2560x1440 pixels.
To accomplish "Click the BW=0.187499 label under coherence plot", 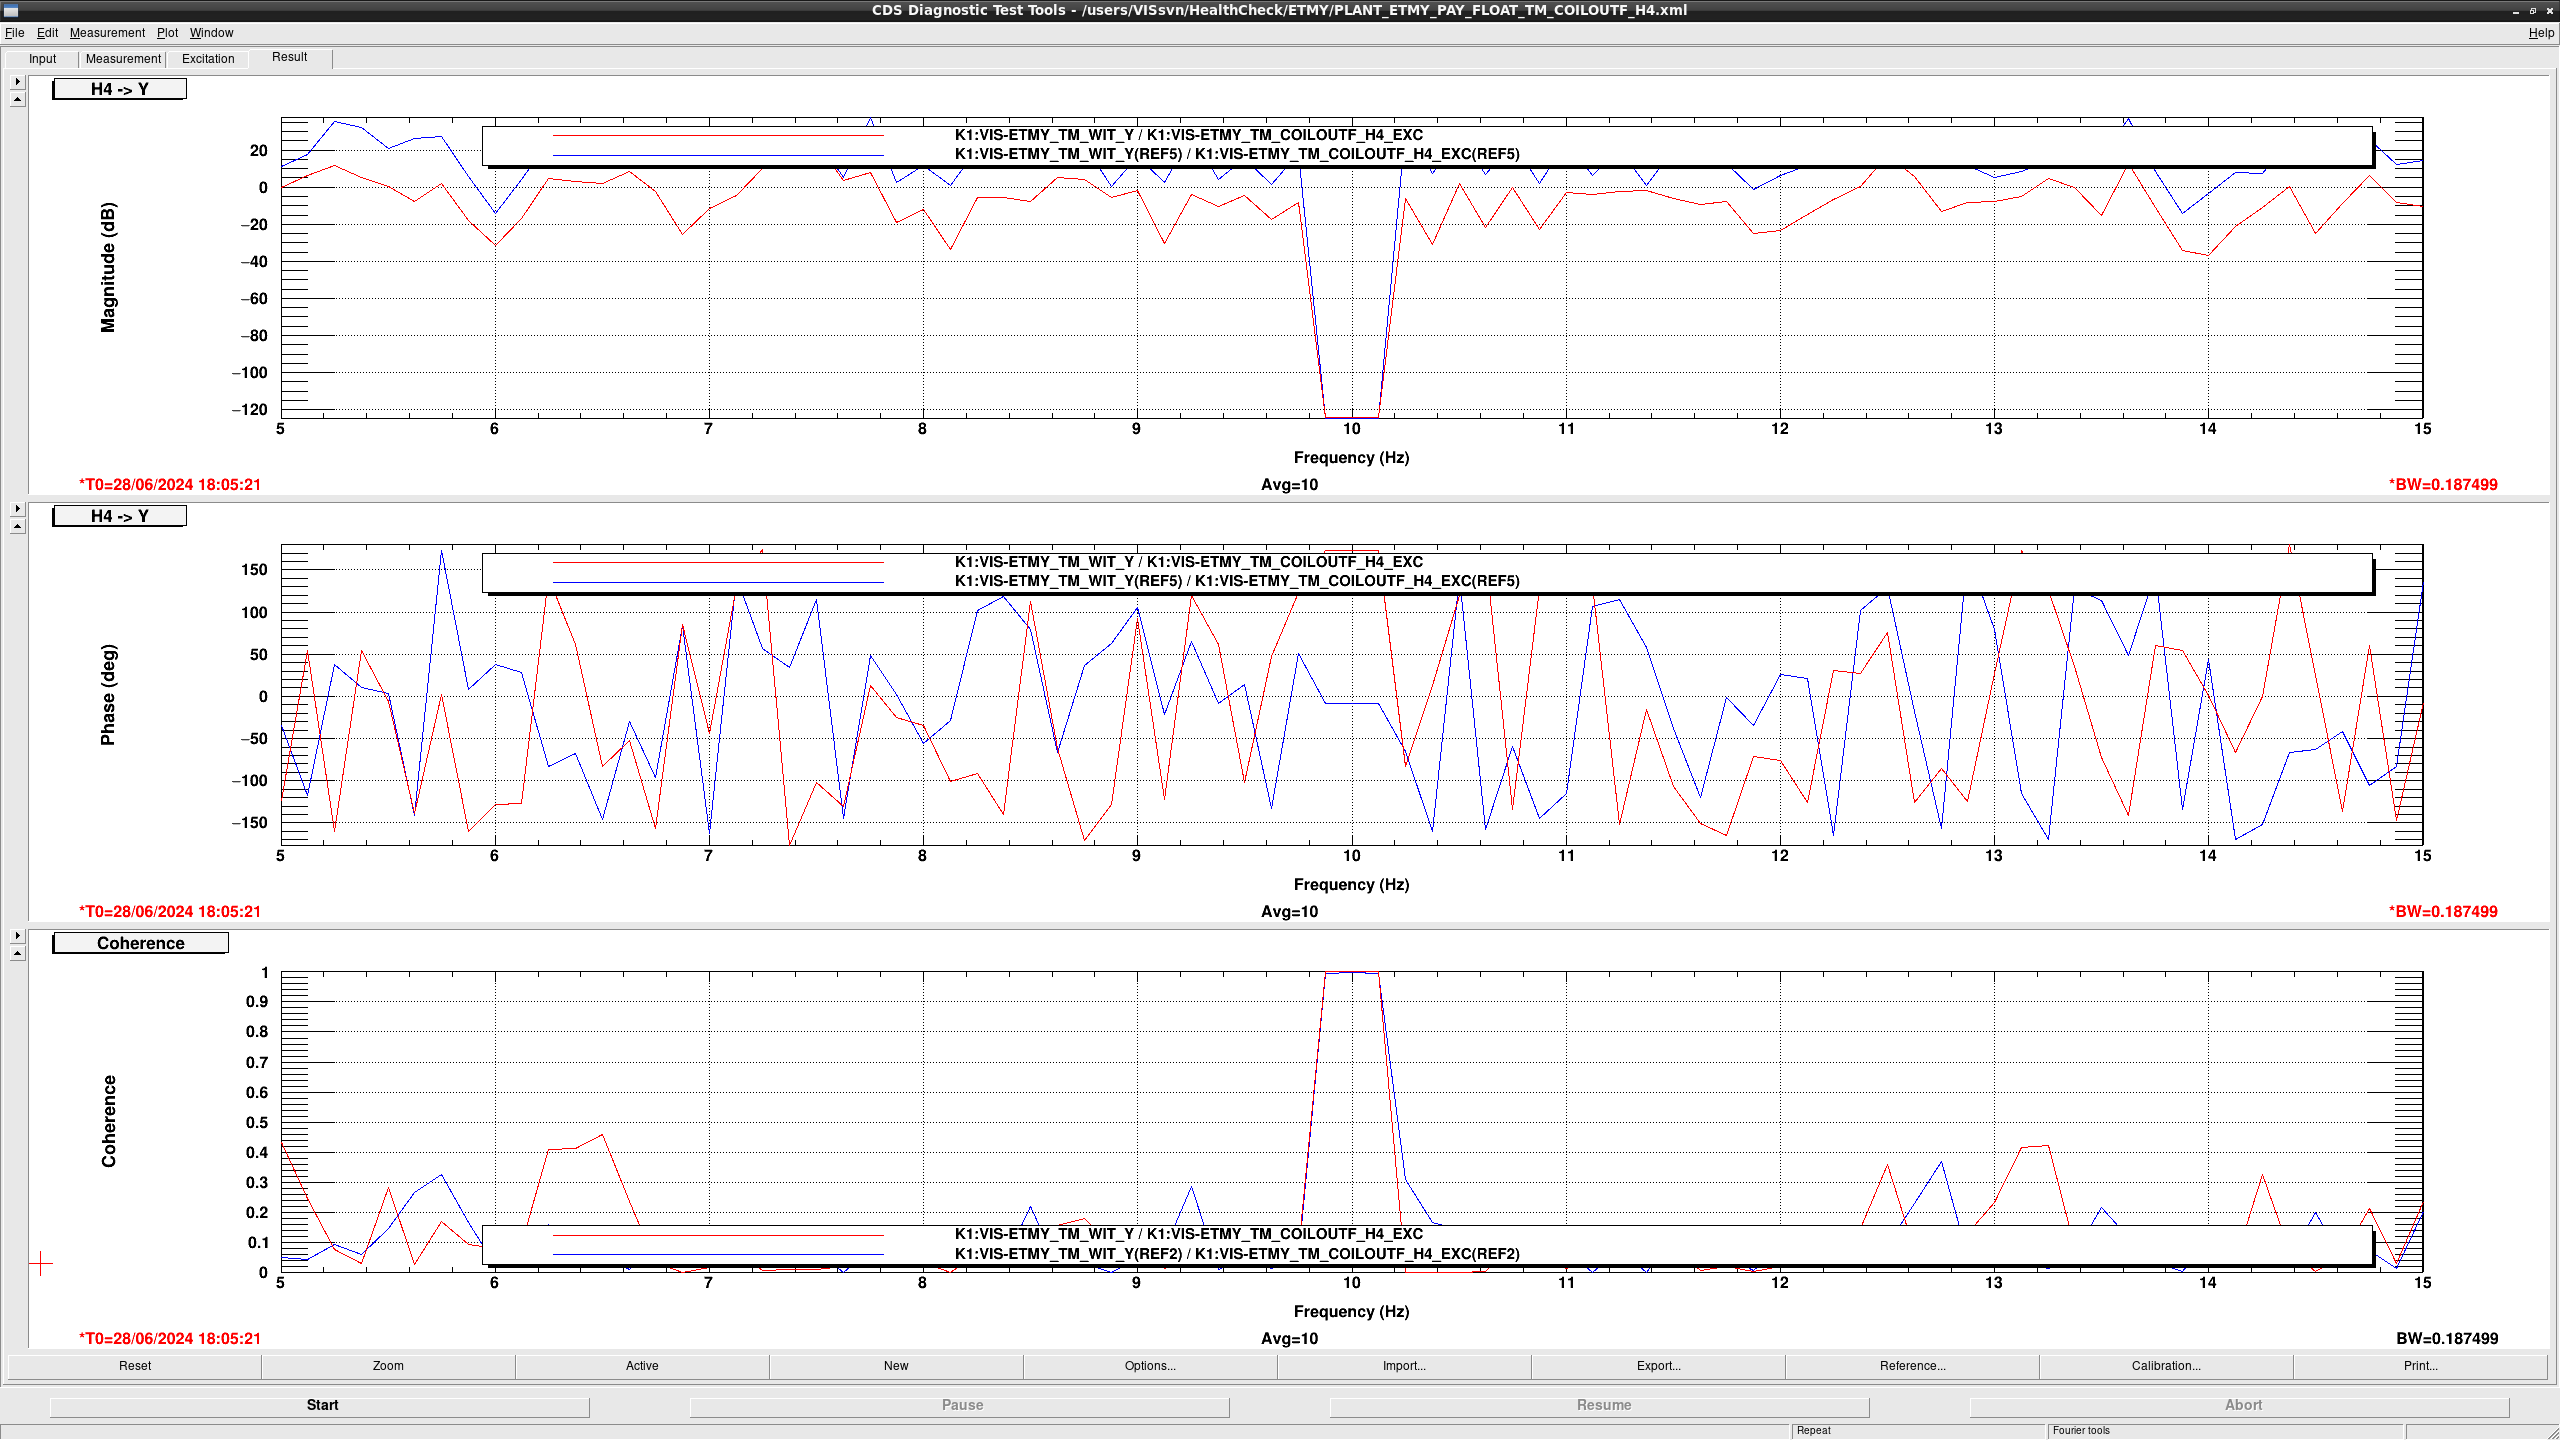I will click(2447, 1339).
